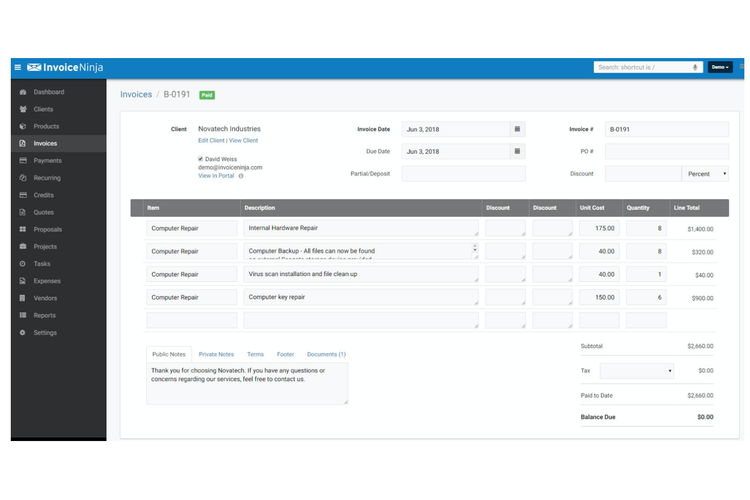
Task: Click the Tasks sidebar icon
Action: coord(22,264)
